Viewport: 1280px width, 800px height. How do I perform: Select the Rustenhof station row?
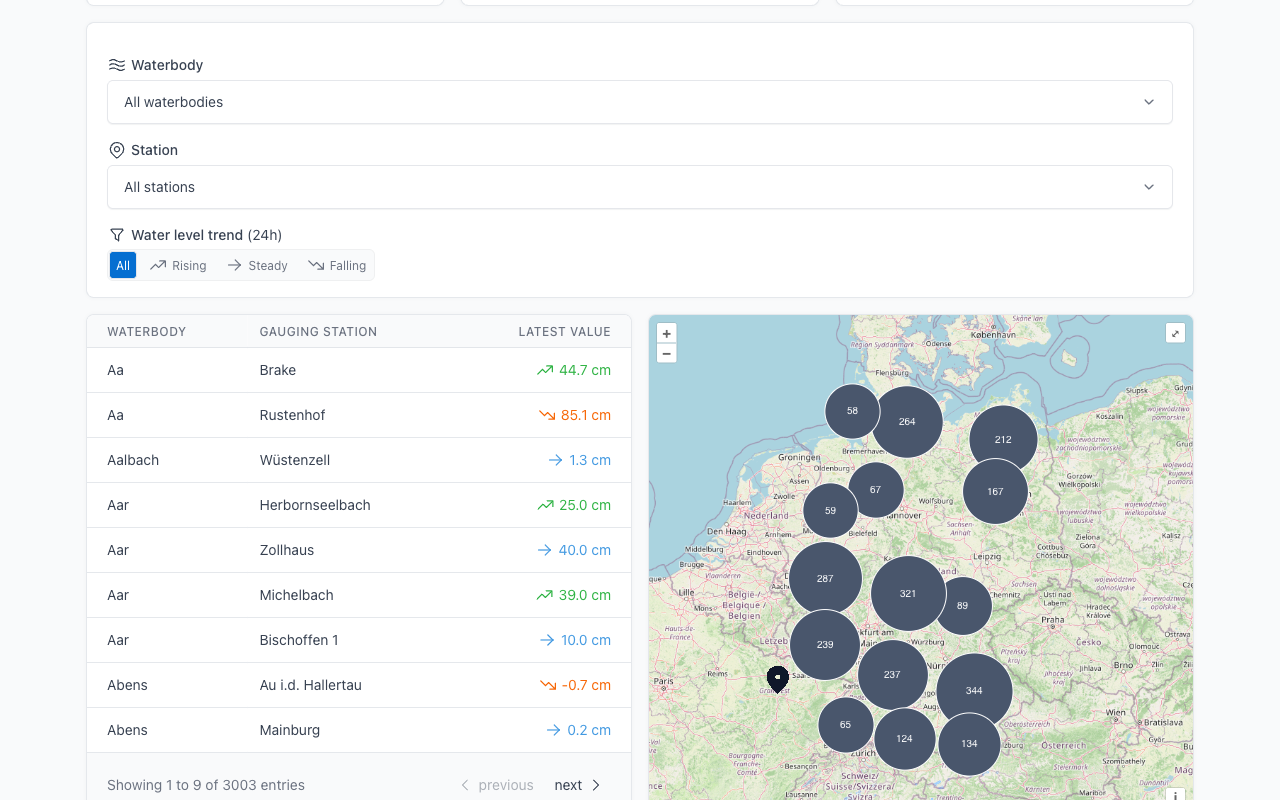pyautogui.click(x=359, y=415)
